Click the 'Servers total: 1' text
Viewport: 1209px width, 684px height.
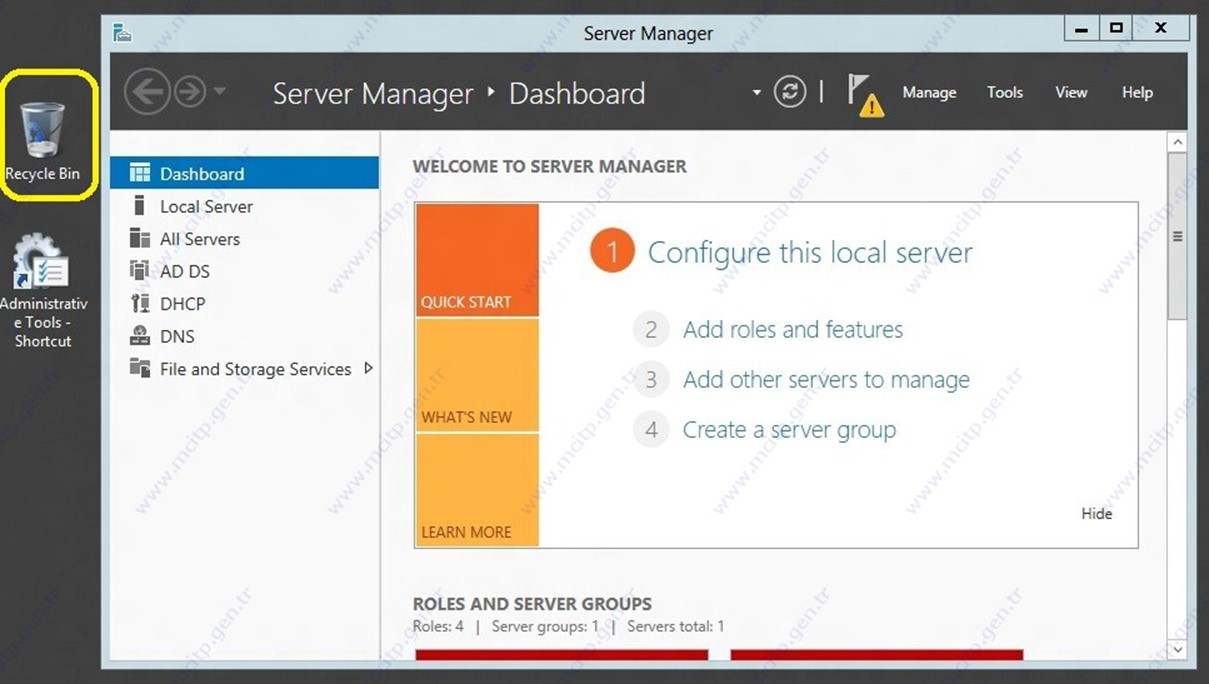click(676, 626)
